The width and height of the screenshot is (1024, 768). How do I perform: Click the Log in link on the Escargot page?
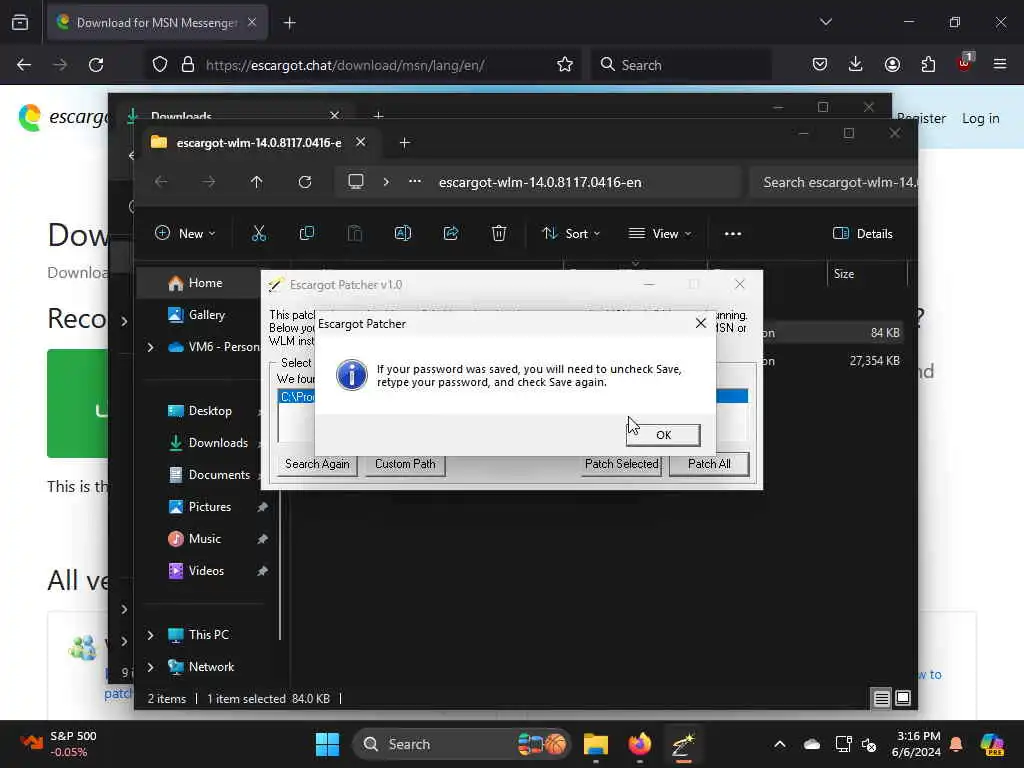pyautogui.click(x=980, y=118)
